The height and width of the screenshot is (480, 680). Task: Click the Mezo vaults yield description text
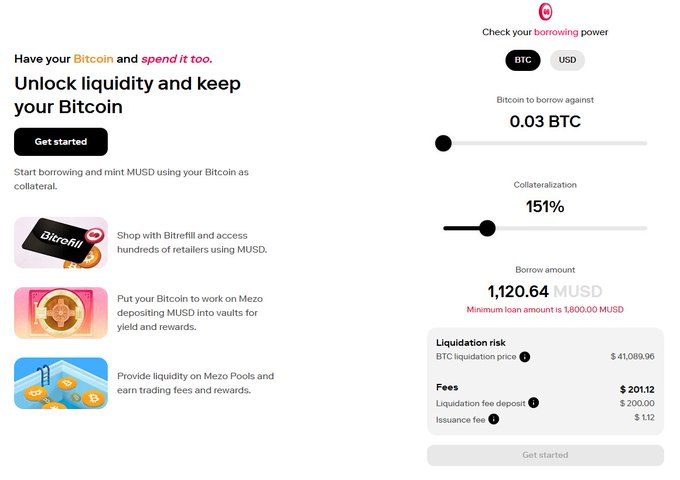(194, 313)
